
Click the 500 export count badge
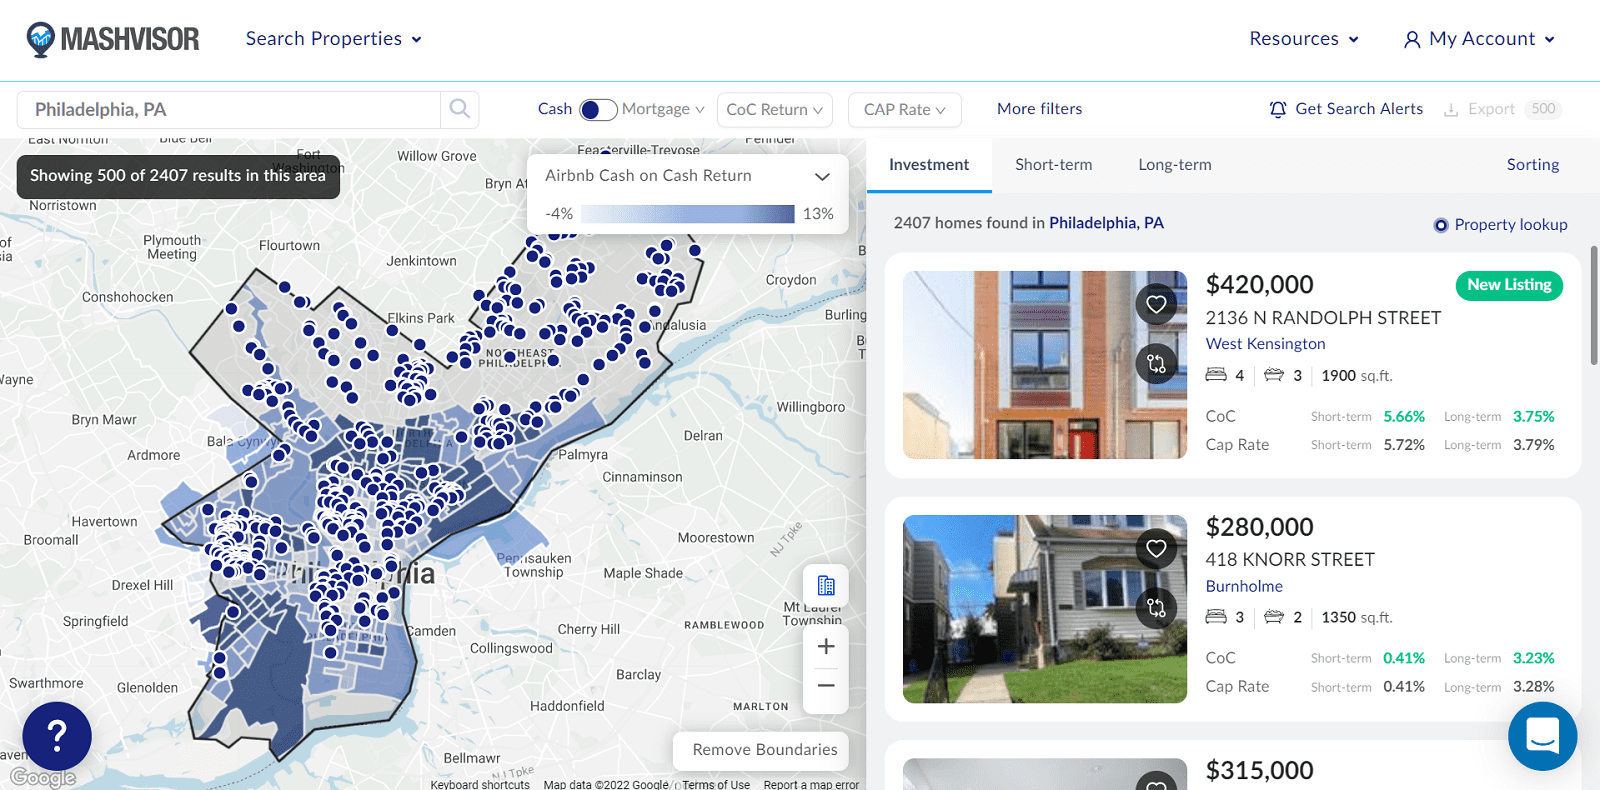click(x=1543, y=109)
